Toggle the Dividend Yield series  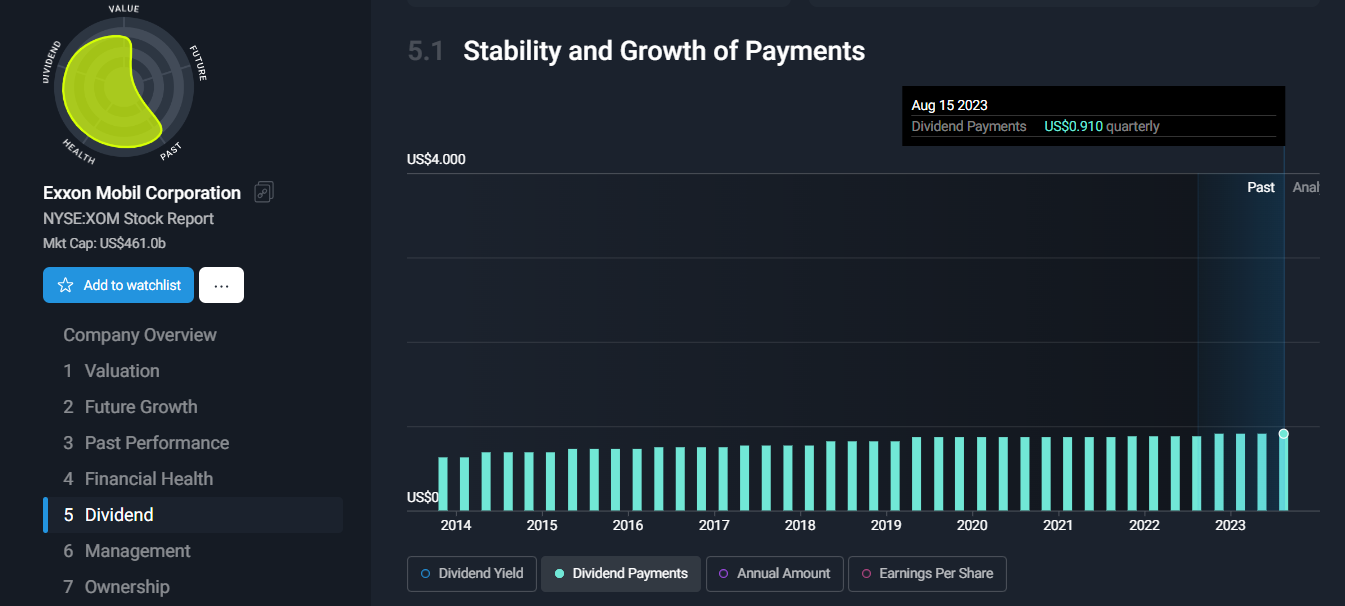click(x=472, y=574)
